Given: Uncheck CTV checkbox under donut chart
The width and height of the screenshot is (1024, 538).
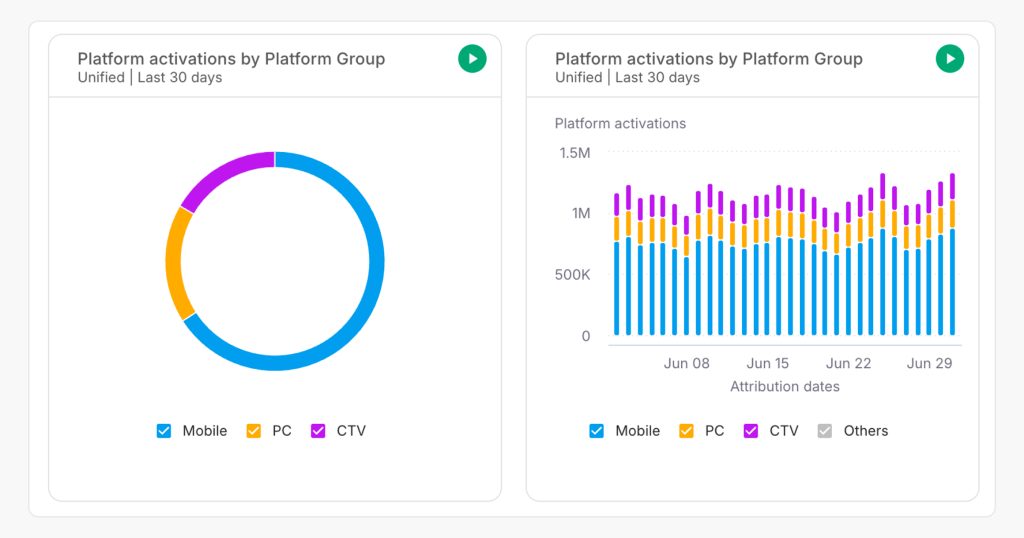Looking at the screenshot, I should click(318, 431).
